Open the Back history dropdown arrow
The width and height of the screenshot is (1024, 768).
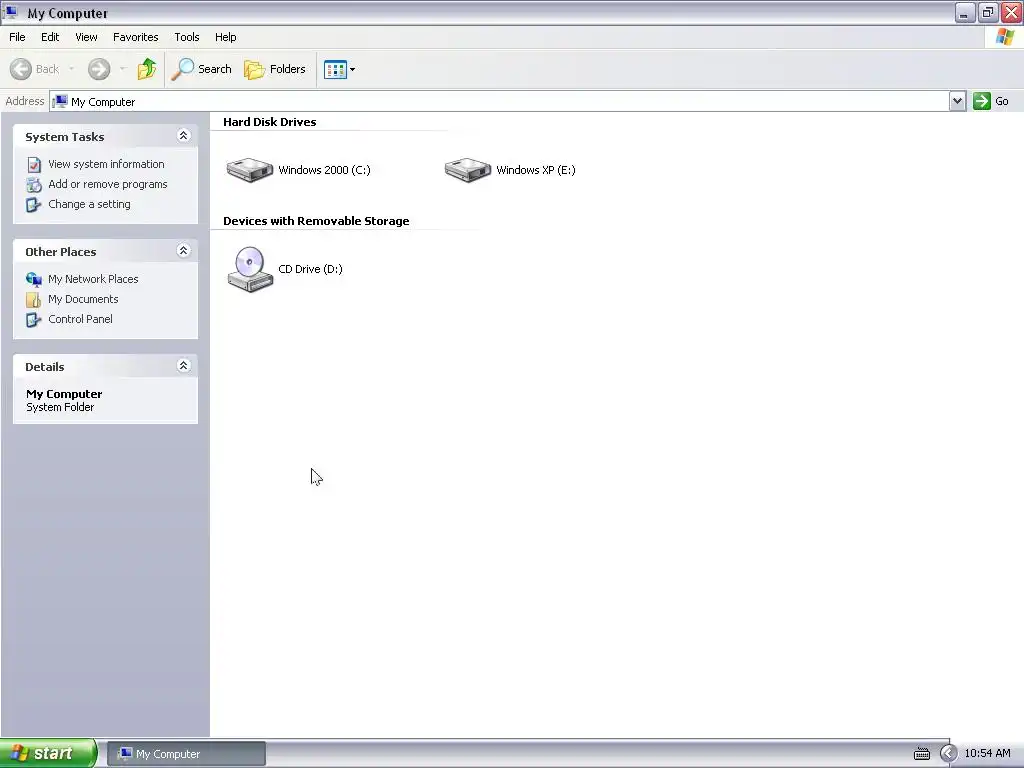(x=71, y=69)
